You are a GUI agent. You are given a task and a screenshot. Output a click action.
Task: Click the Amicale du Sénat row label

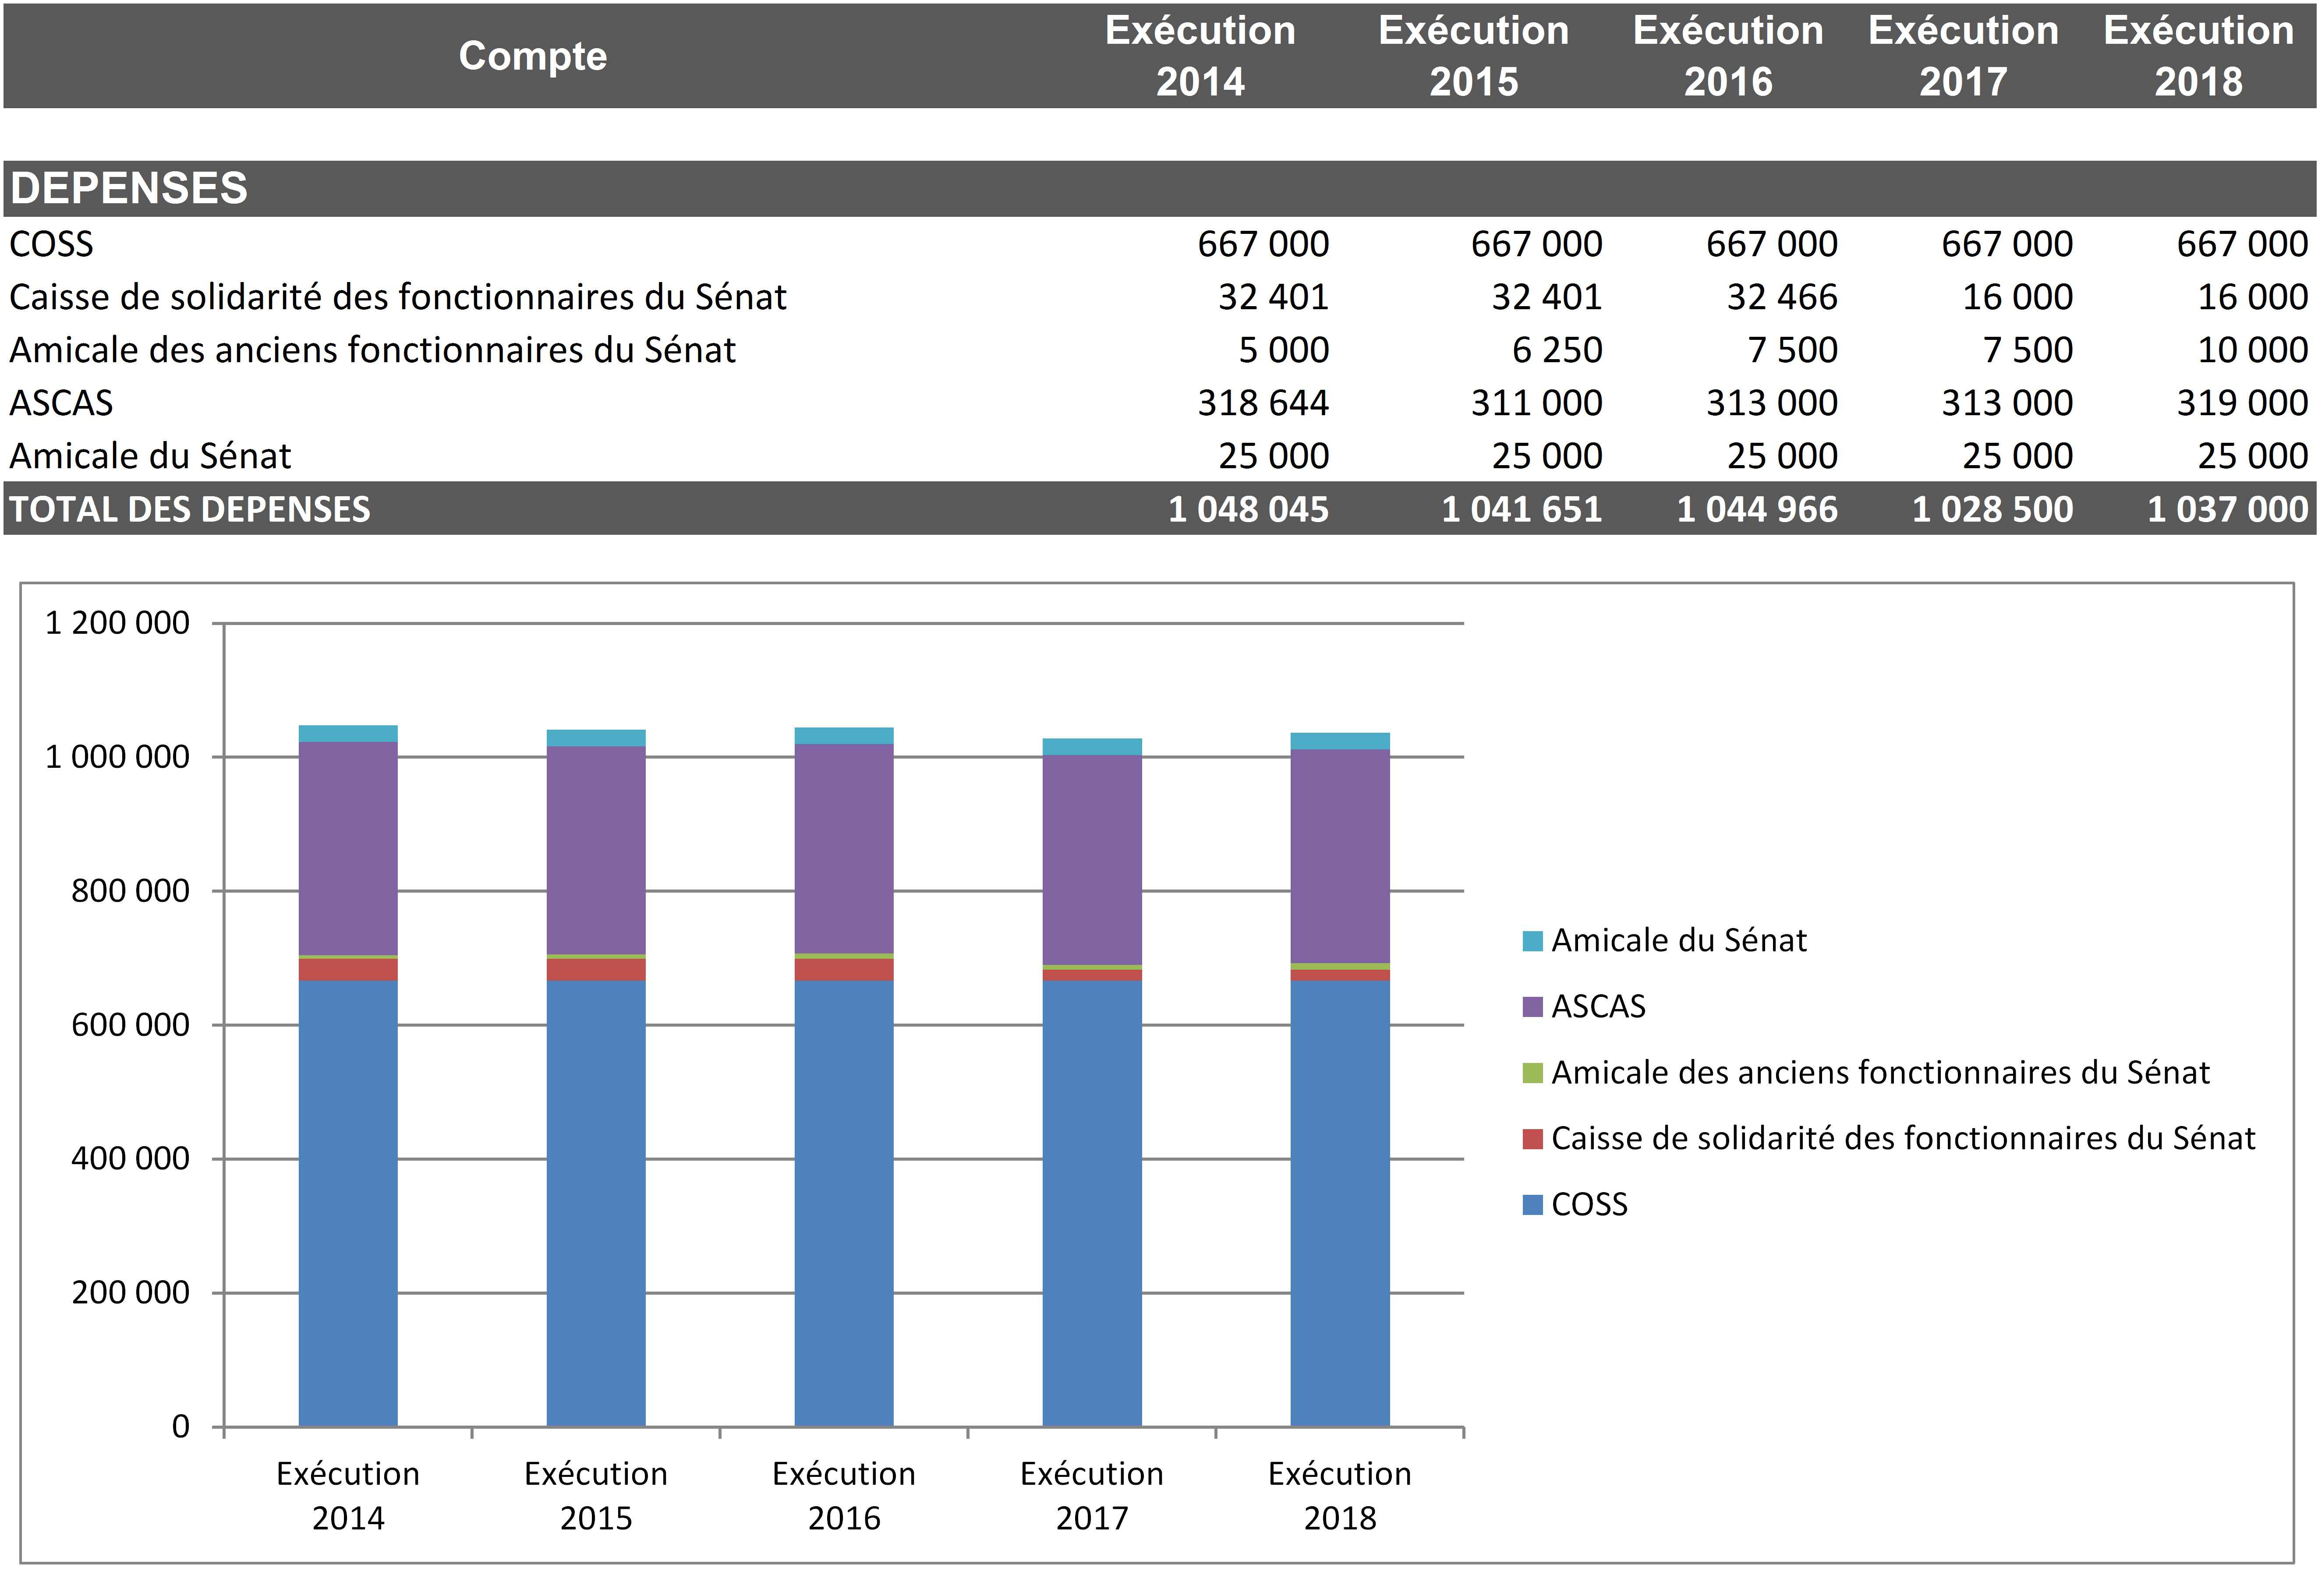(x=150, y=456)
